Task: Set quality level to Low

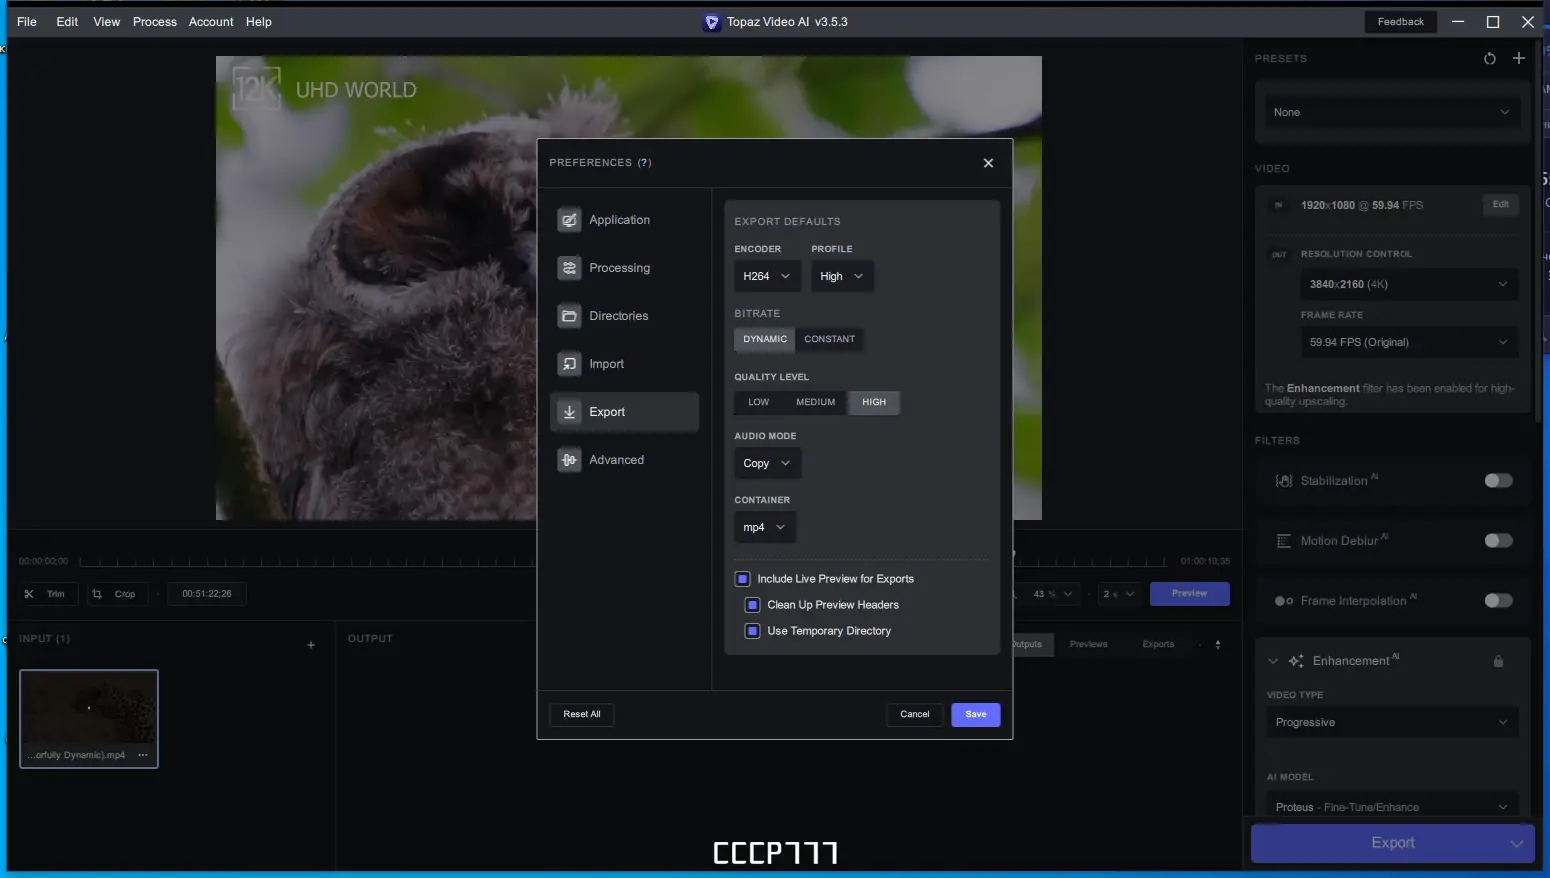Action: click(759, 402)
